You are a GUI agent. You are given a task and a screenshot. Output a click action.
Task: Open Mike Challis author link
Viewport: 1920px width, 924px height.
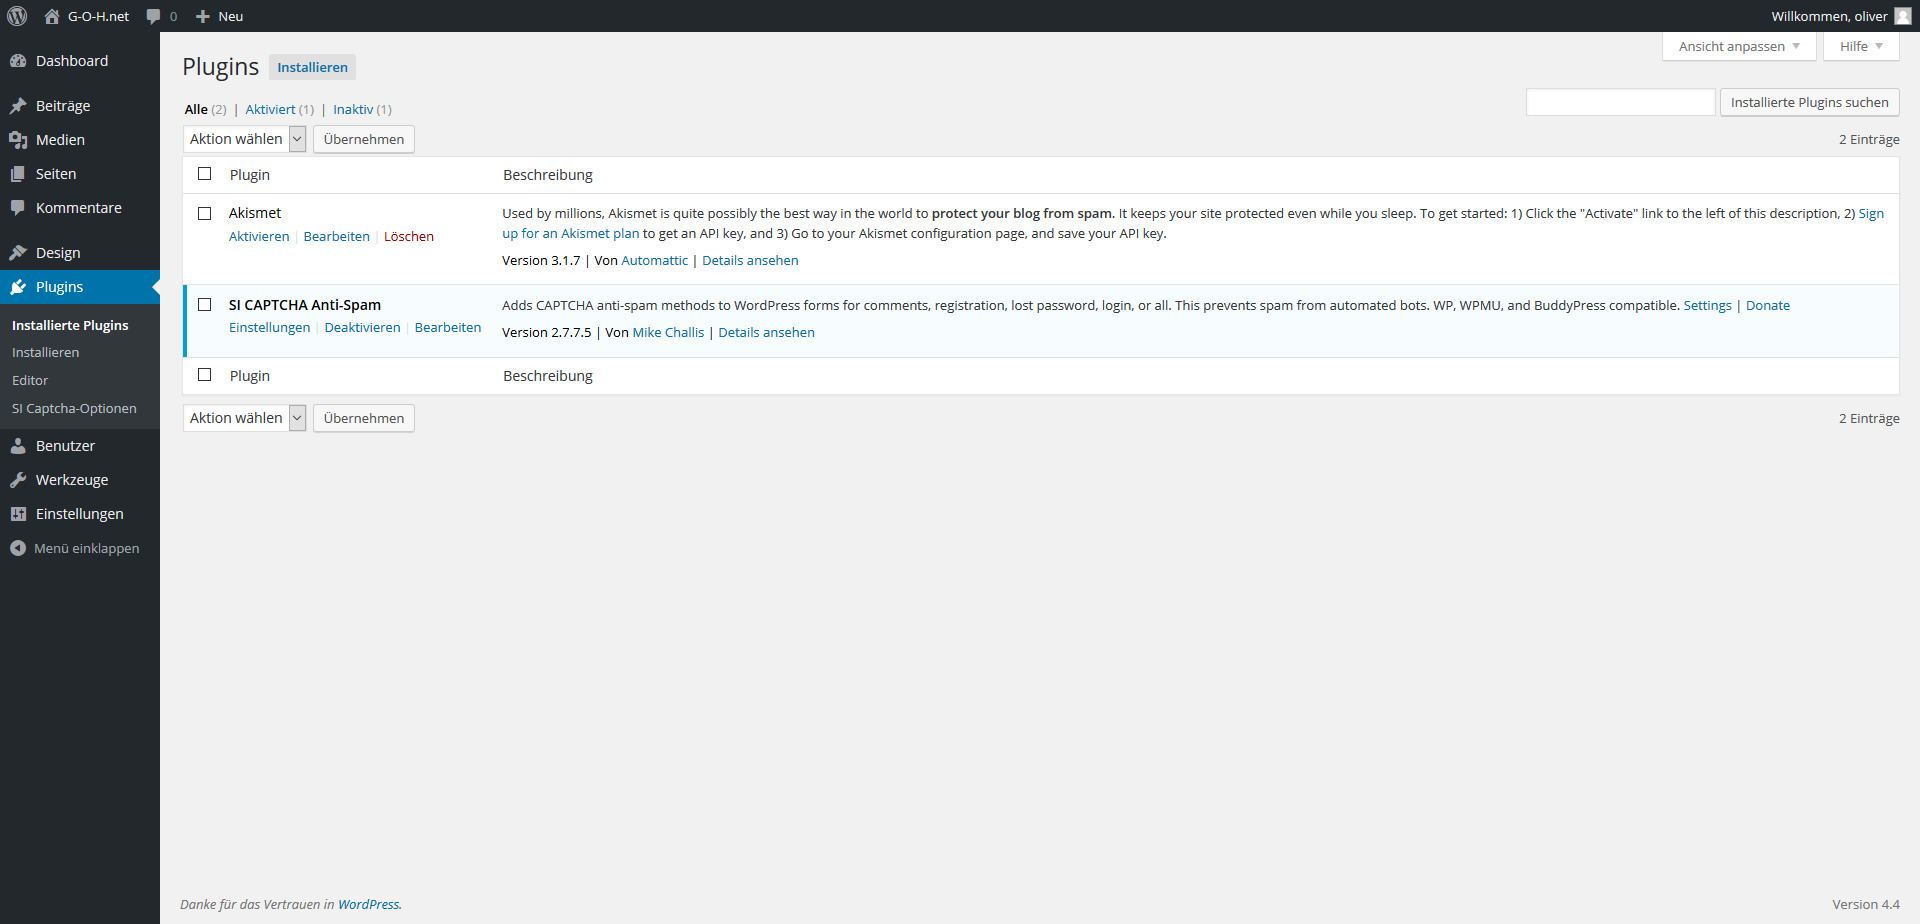[x=668, y=333]
